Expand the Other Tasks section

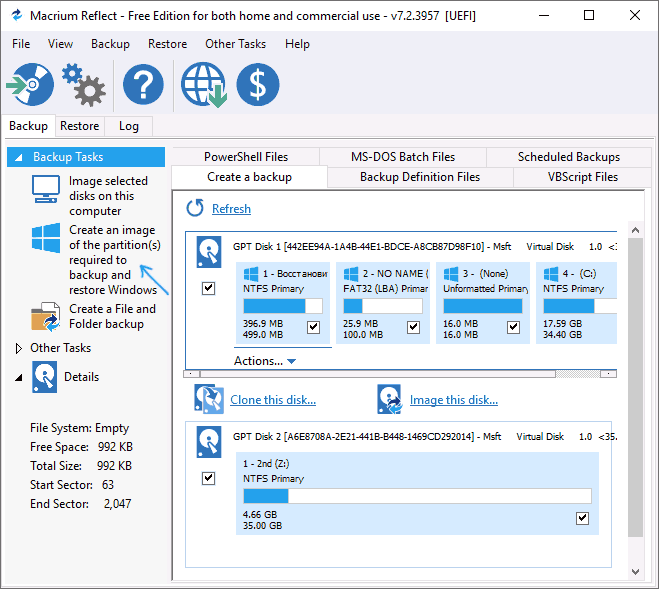[18, 348]
